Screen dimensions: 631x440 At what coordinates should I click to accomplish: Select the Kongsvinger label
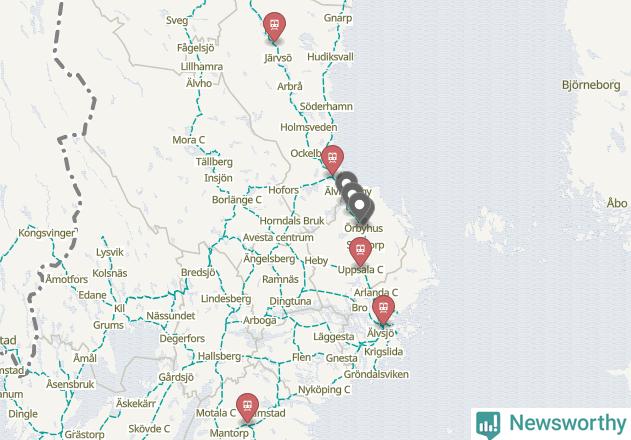47,233
